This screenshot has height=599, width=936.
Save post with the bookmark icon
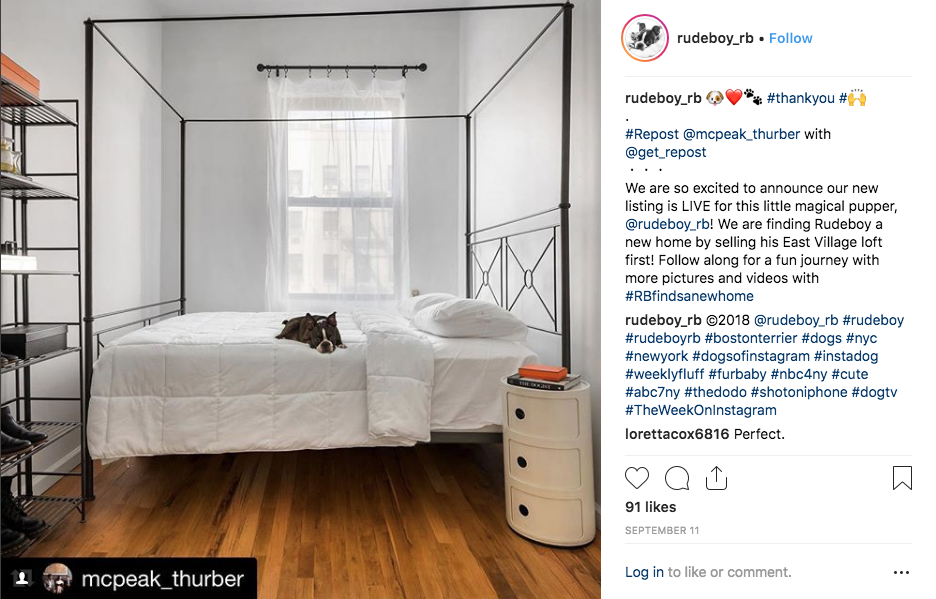pos(902,478)
